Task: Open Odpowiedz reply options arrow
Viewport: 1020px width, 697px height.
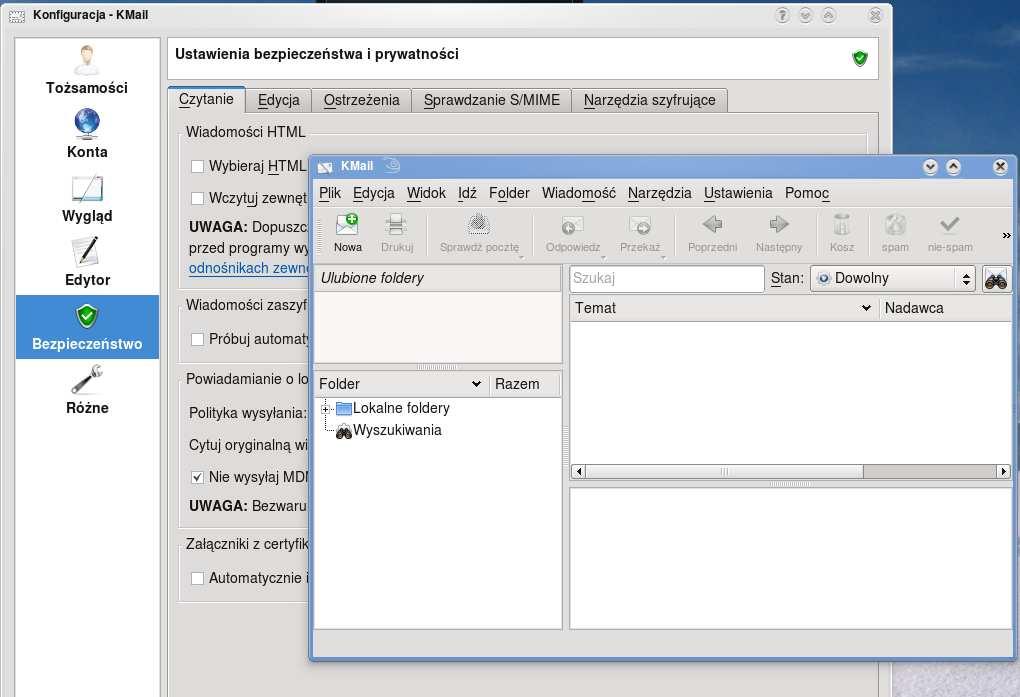Action: [603, 258]
